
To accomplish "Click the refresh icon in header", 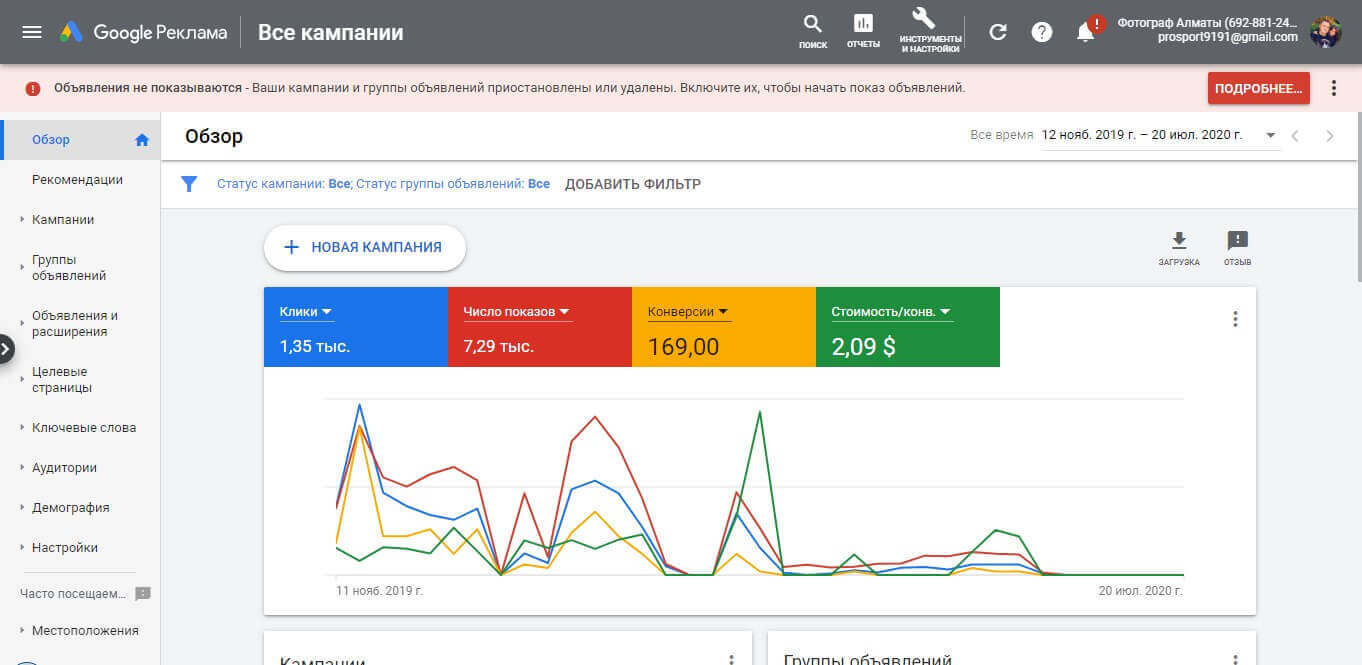I will [x=997, y=32].
